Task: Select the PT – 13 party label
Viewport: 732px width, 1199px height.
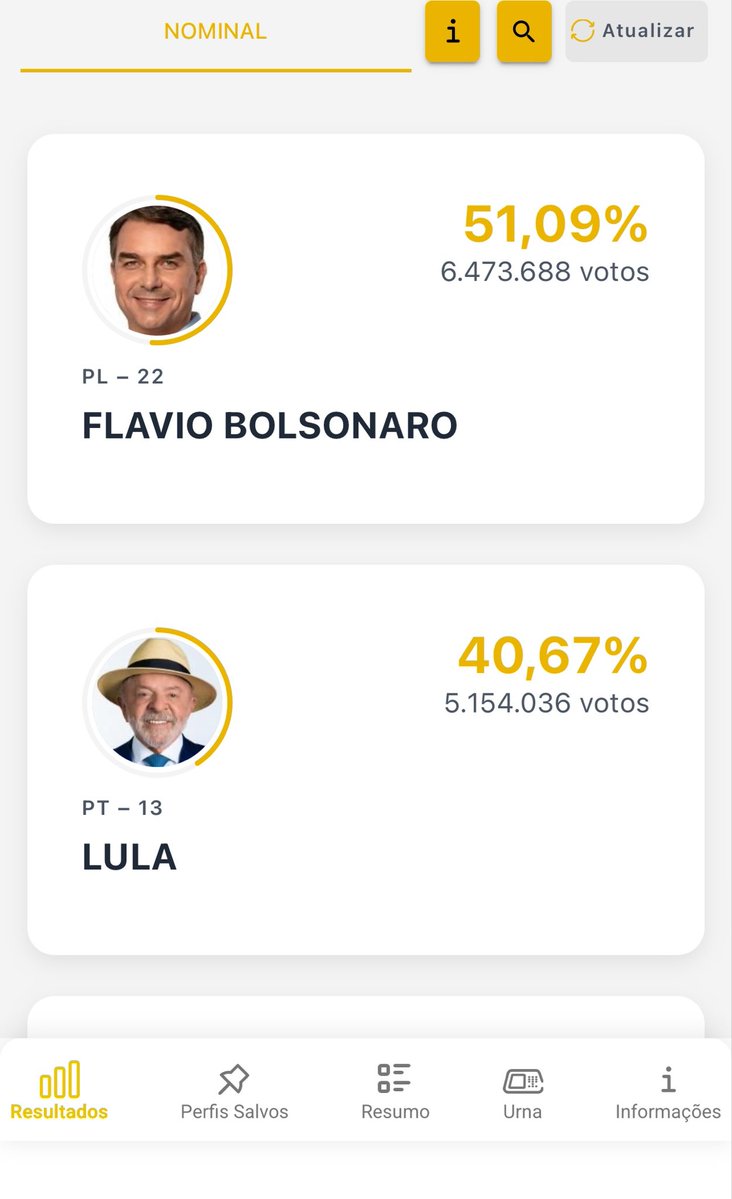Action: tap(122, 807)
